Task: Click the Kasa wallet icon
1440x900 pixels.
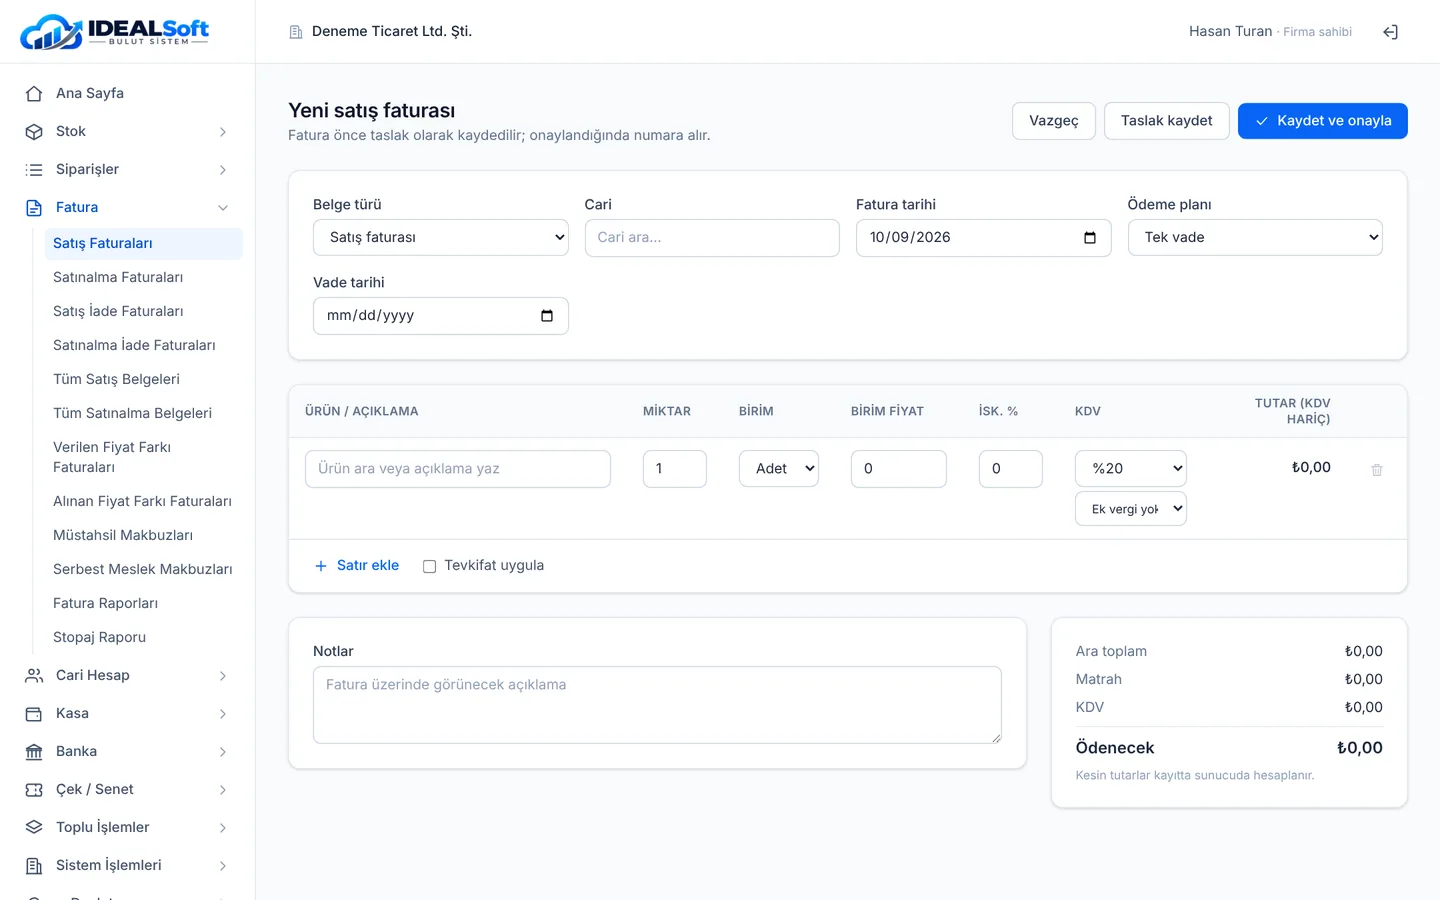Action: click(x=34, y=713)
